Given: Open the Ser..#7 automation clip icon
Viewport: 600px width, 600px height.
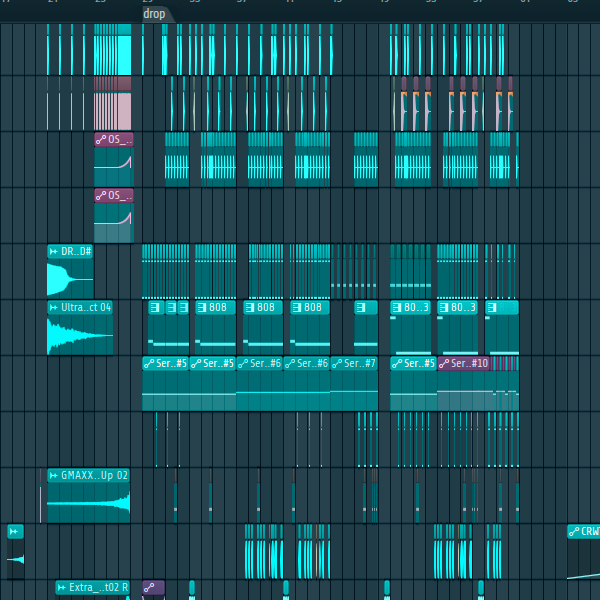Looking at the screenshot, I should [x=337, y=364].
